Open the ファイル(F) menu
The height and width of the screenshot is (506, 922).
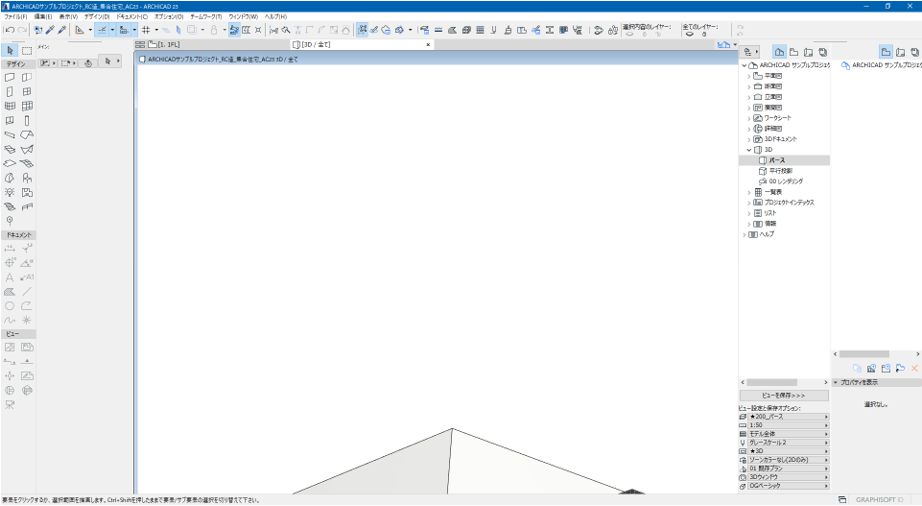15,17
